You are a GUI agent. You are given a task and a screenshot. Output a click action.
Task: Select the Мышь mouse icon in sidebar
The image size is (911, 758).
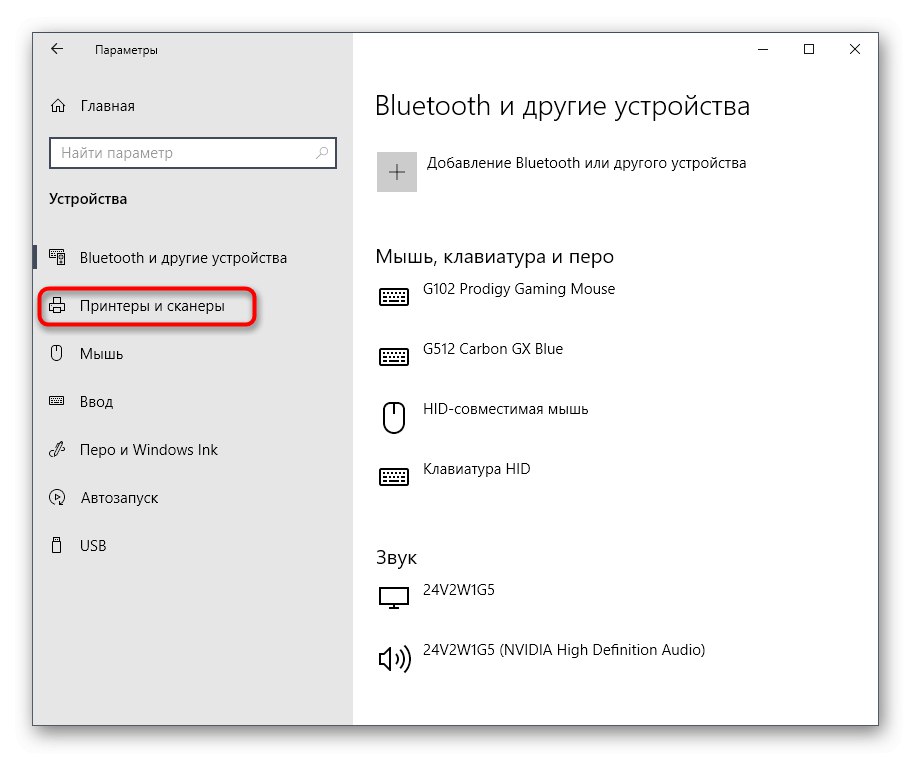58,353
